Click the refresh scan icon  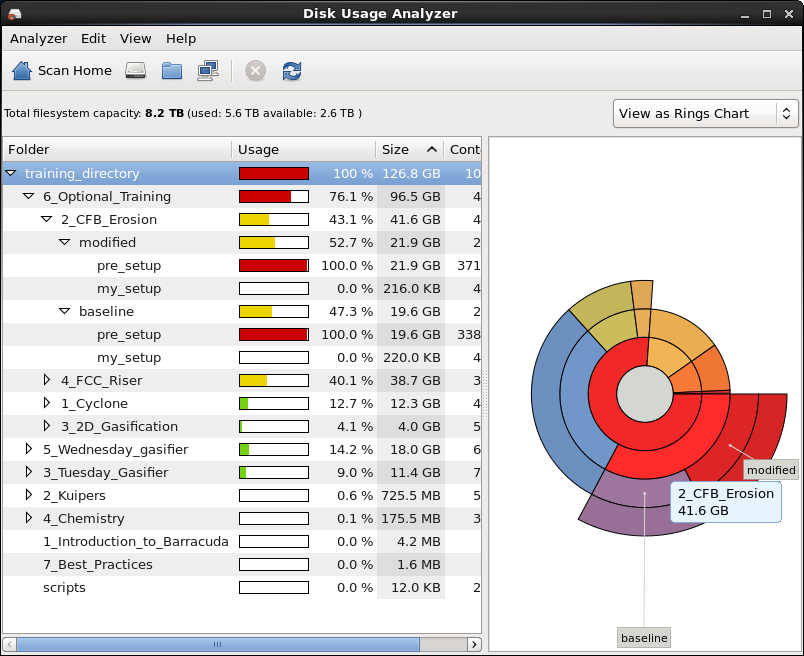(x=292, y=71)
